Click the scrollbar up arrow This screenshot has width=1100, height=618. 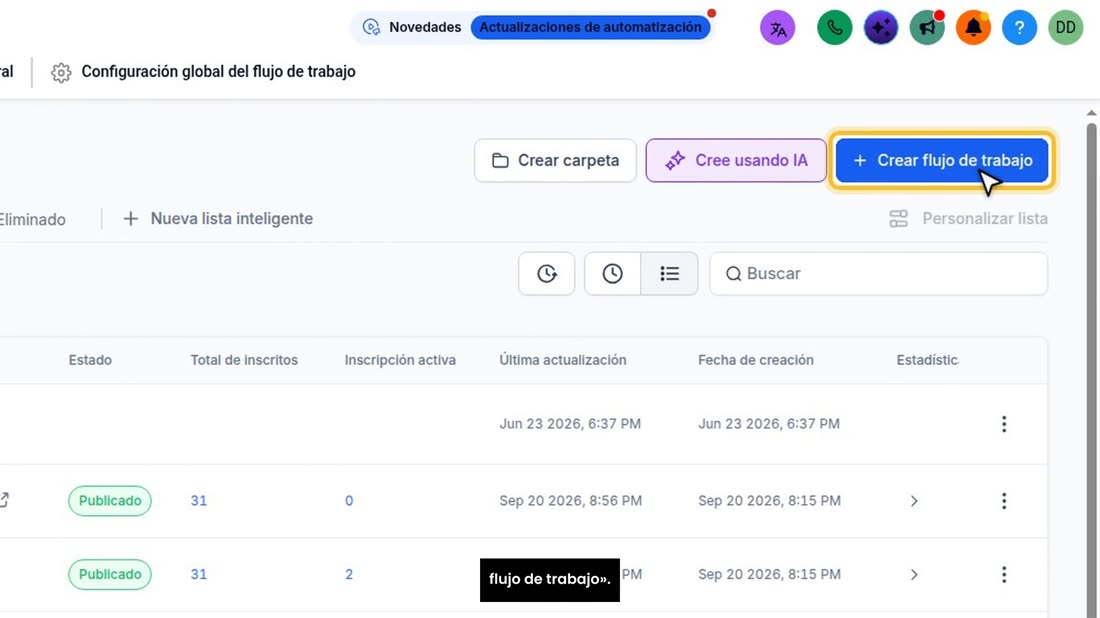pyautogui.click(x=1092, y=112)
